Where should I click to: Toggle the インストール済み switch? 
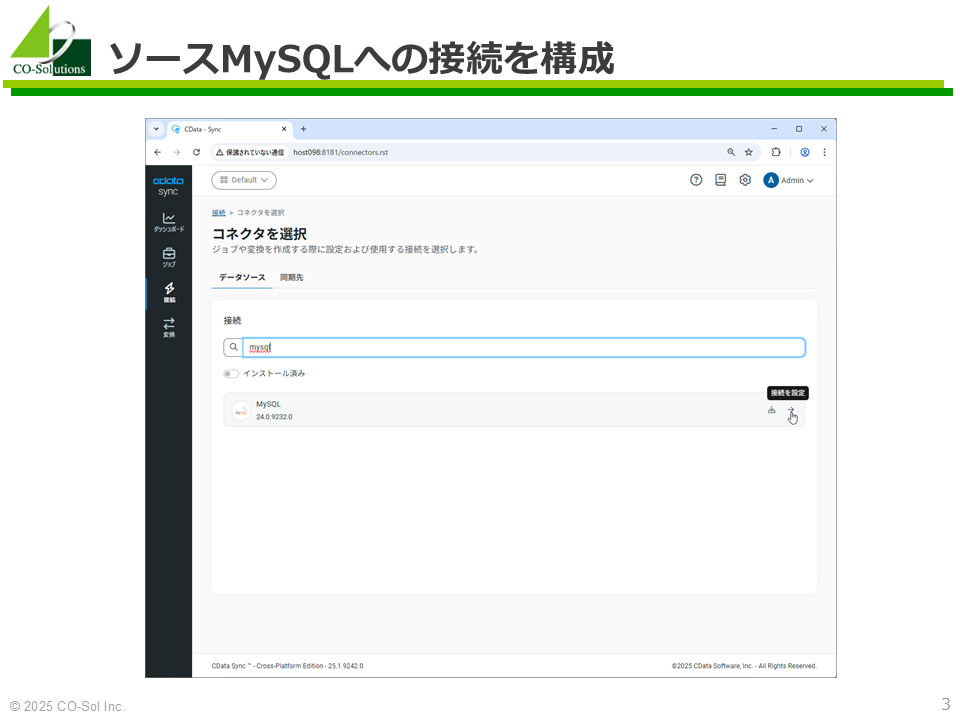(231, 373)
